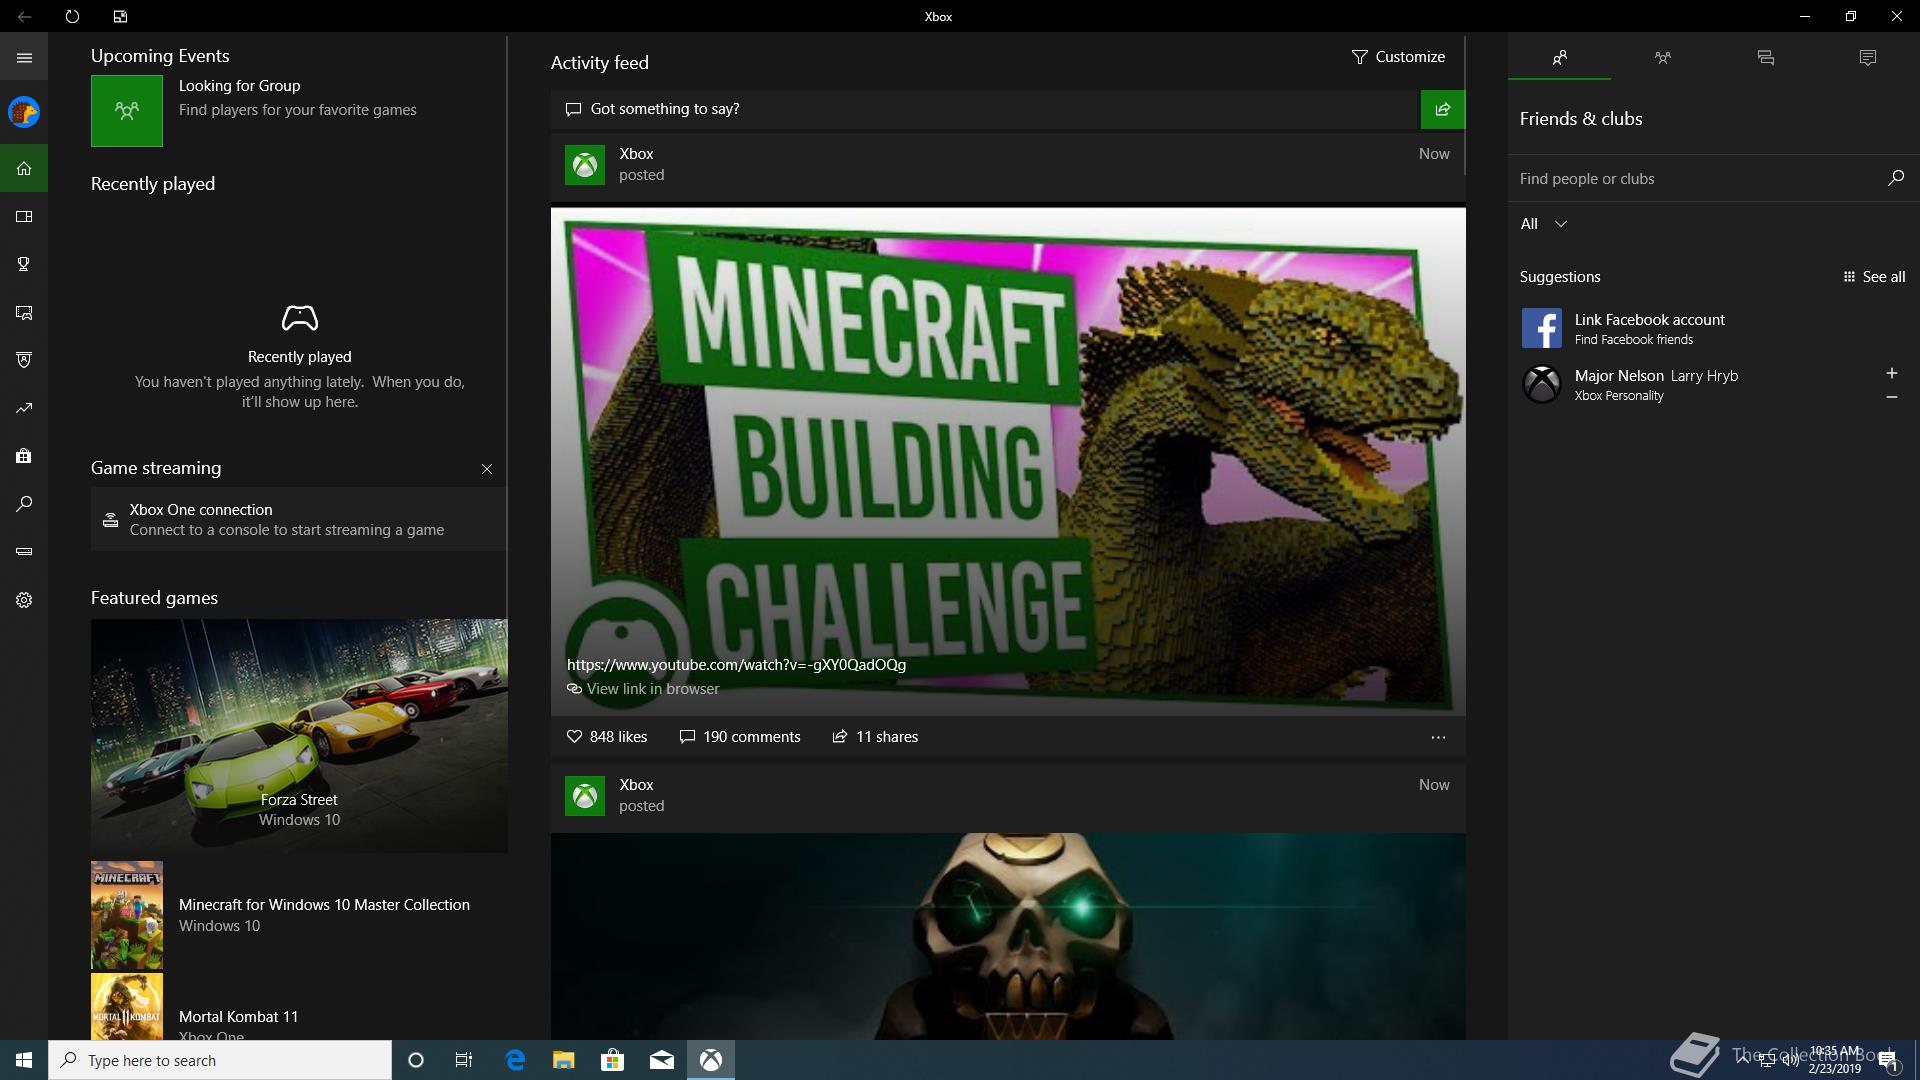Open the skull image post thumbnail
1920x1080 pixels.
1008,936
